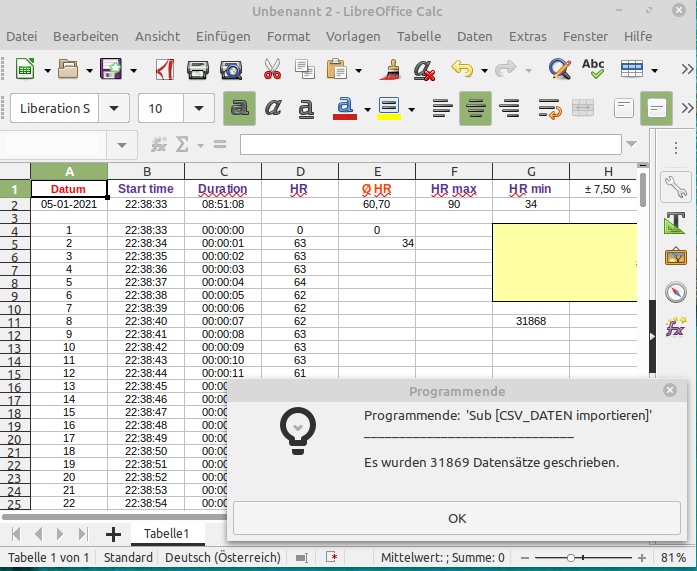Expand the formula bar
Screen dimensions: 697x571
point(631,144)
